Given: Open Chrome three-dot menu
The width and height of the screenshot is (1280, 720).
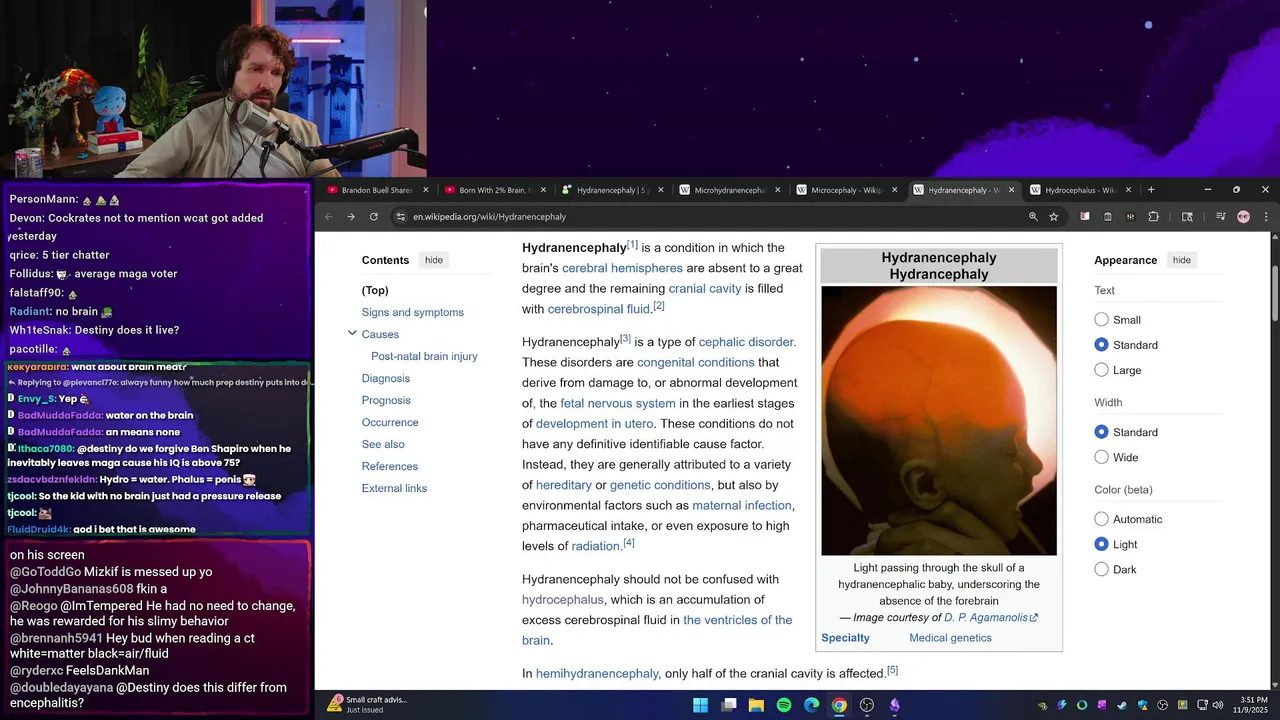Looking at the screenshot, I should 1266,217.
